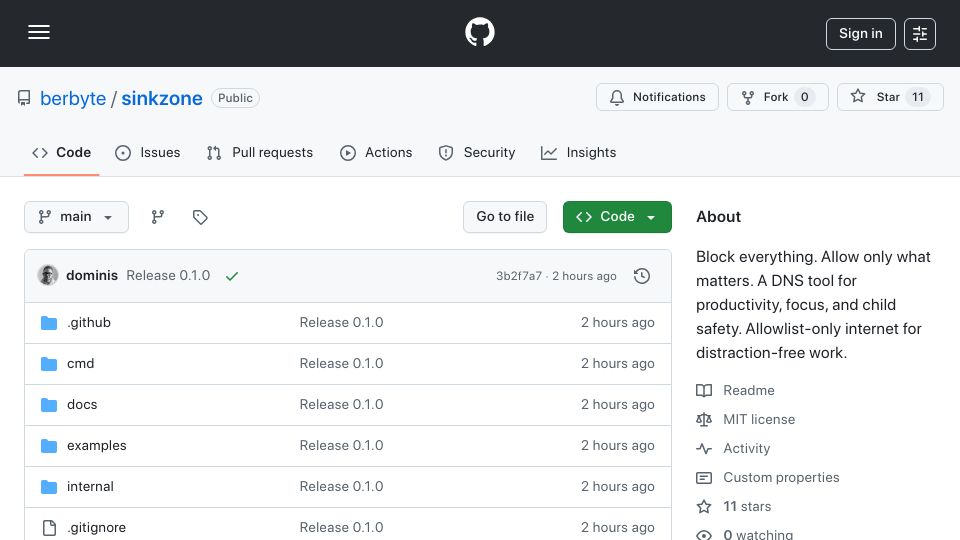This screenshot has width=960, height=540.
Task: Open Release 0.1.0 commit in internal row
Action: pyautogui.click(x=341, y=487)
